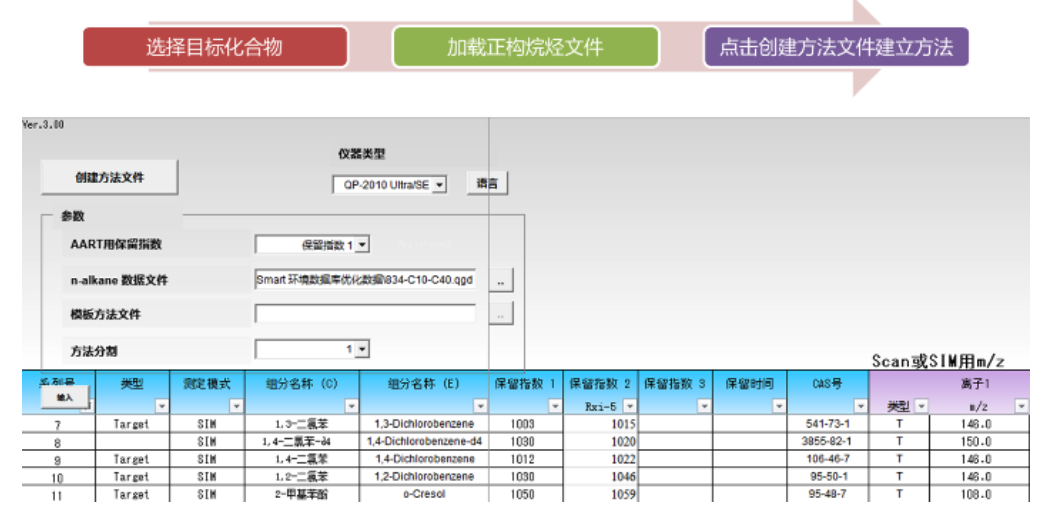This screenshot has height=509, width=1042.
Task: Click the 模板方法文件 path input field
Action: point(365,315)
